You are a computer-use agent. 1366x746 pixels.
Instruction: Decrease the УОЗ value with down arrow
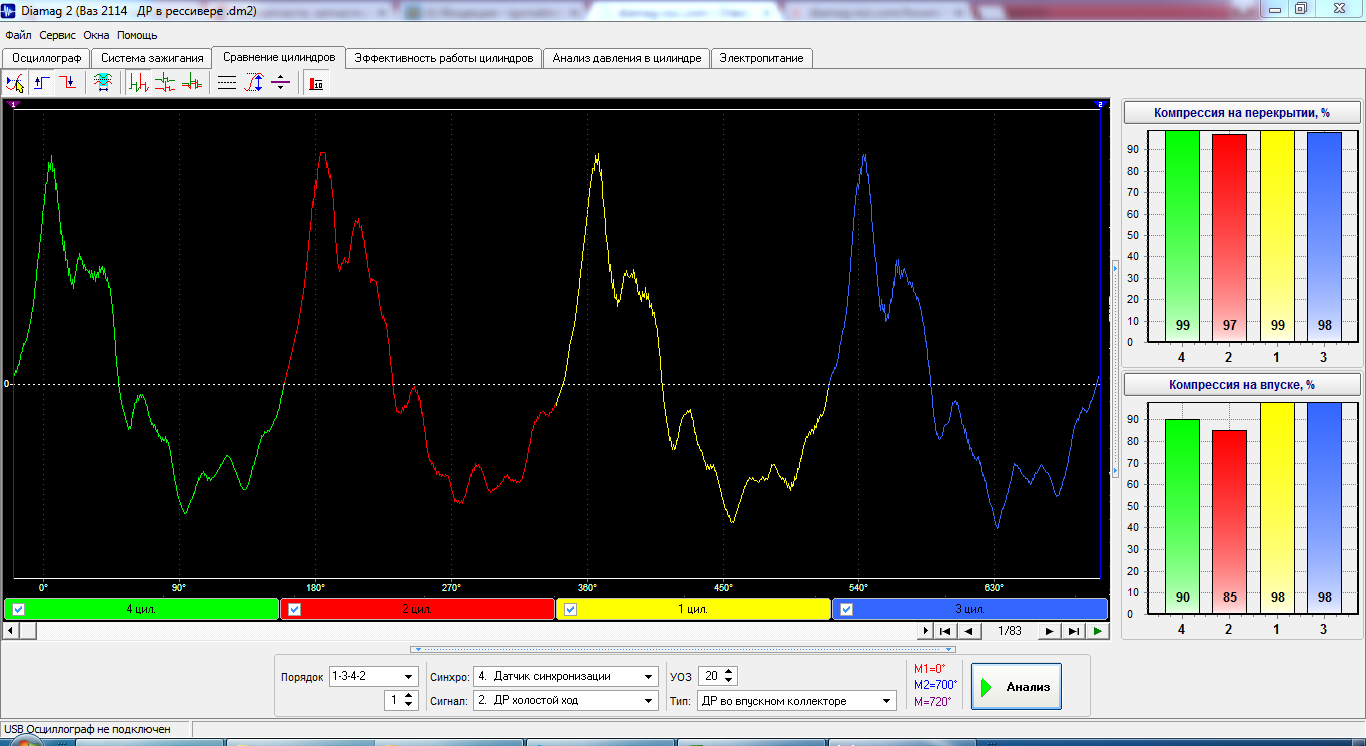coord(728,681)
